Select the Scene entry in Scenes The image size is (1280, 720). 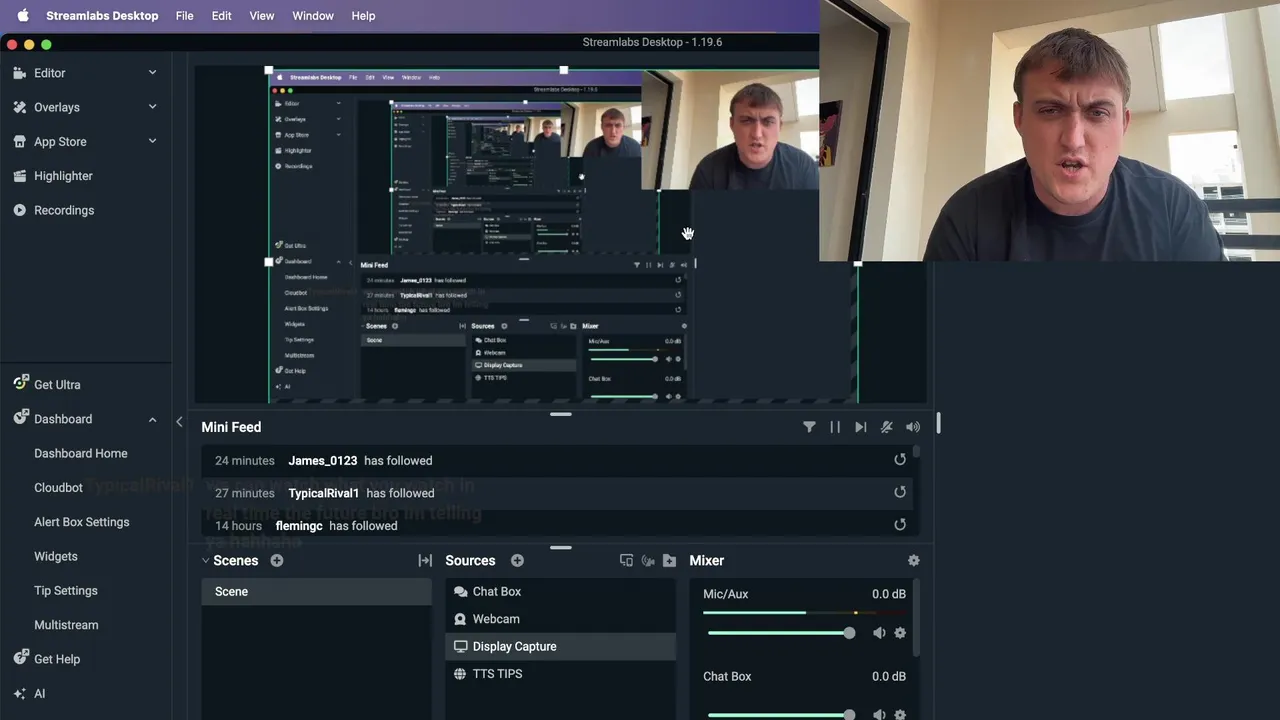tap(316, 592)
